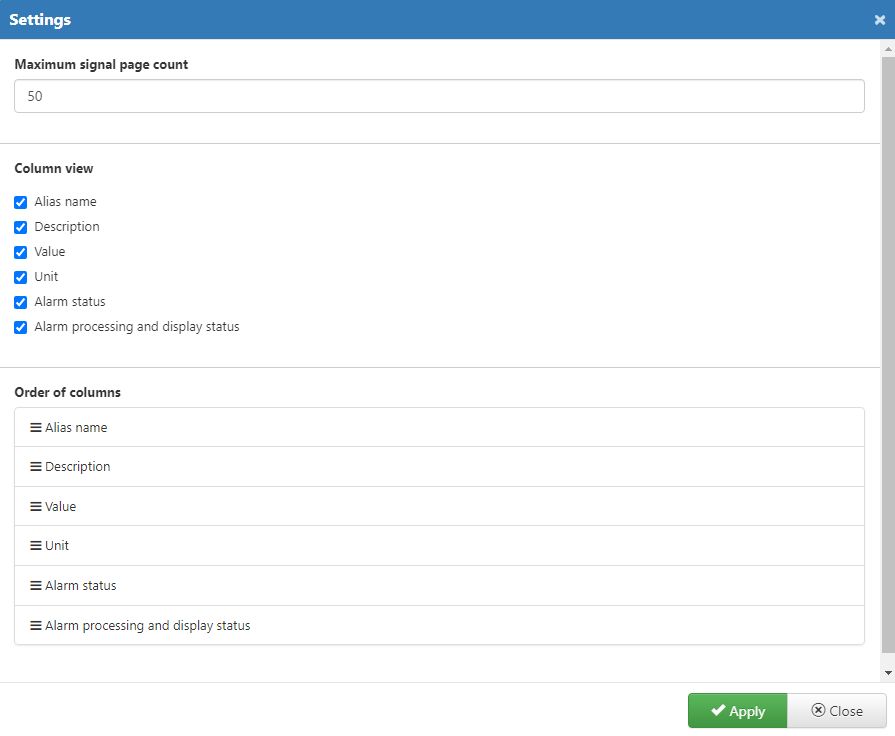This screenshot has height=736, width=895.
Task: Close the Settings dialog with the X icon
Action: [880, 20]
